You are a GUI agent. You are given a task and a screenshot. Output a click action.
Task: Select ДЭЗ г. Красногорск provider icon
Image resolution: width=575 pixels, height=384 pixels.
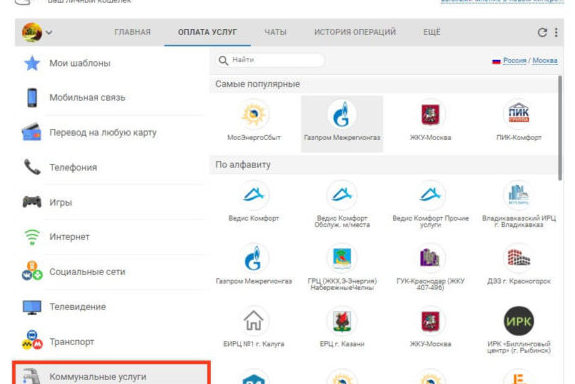[519, 258]
